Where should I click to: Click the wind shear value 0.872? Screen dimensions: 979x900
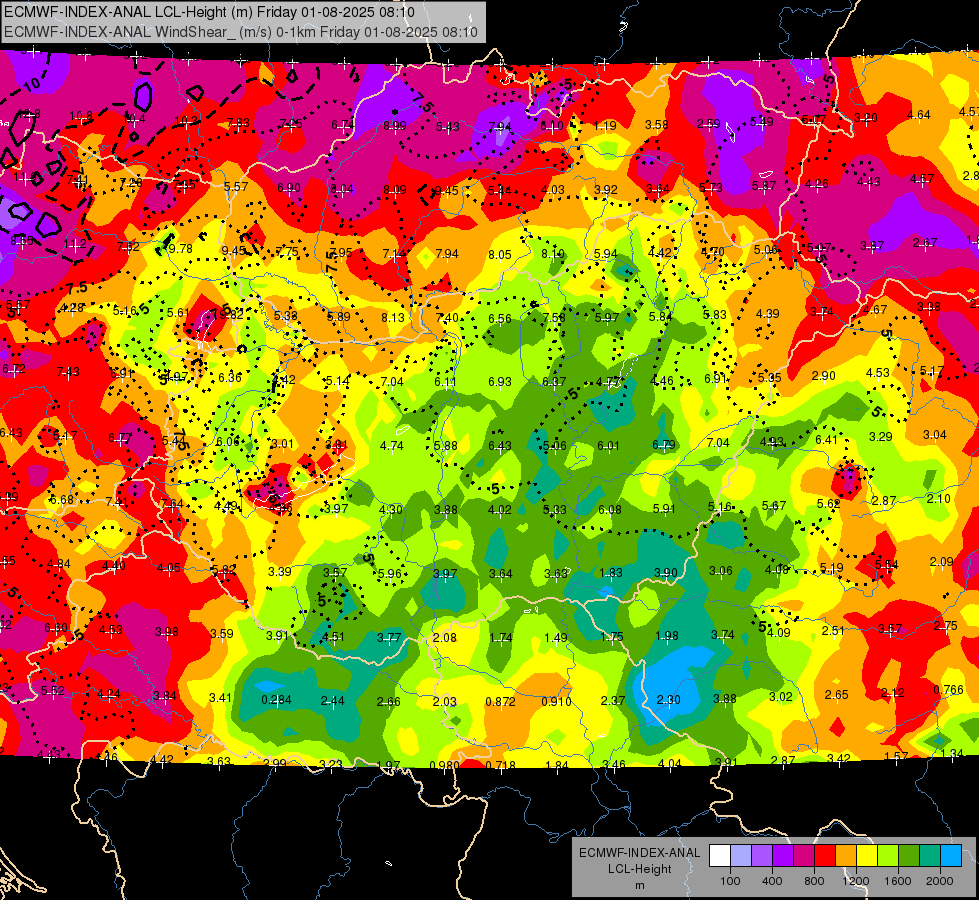tap(501, 701)
